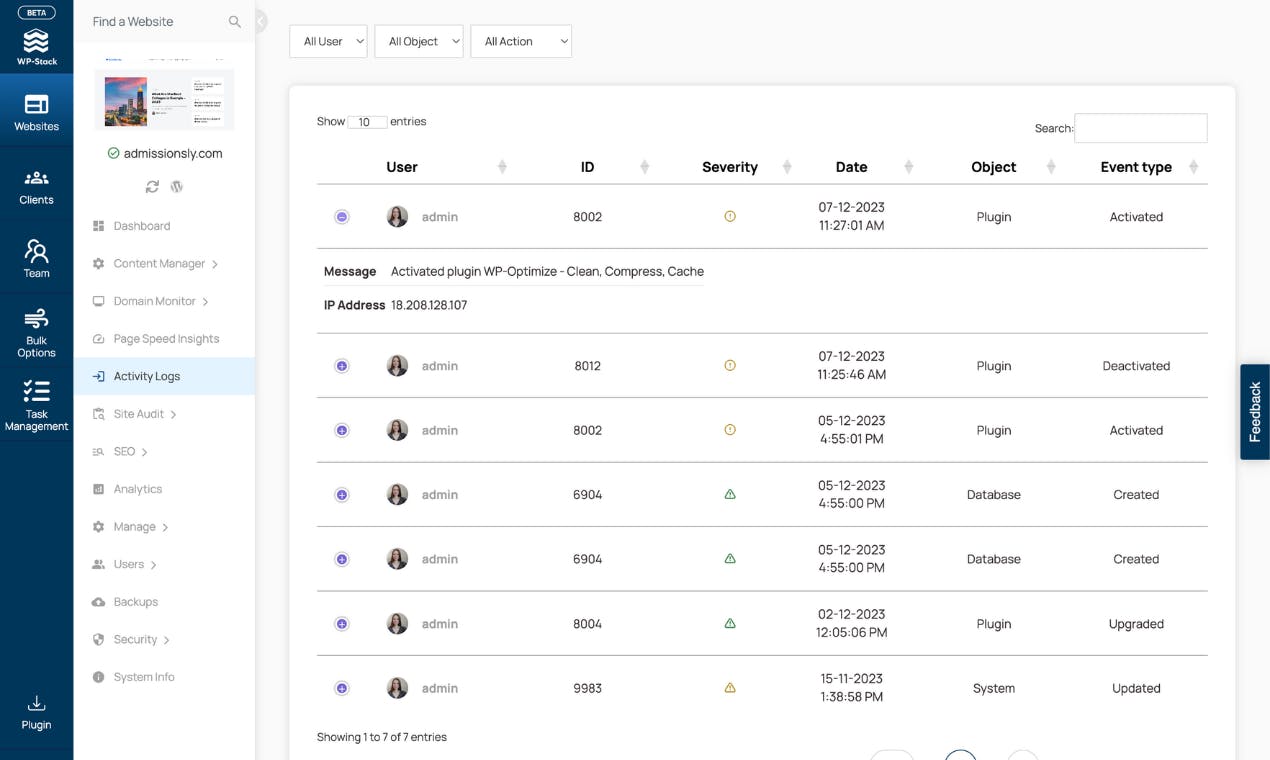Click the 'Activated plugin WP-Optimize' message text

(547, 271)
